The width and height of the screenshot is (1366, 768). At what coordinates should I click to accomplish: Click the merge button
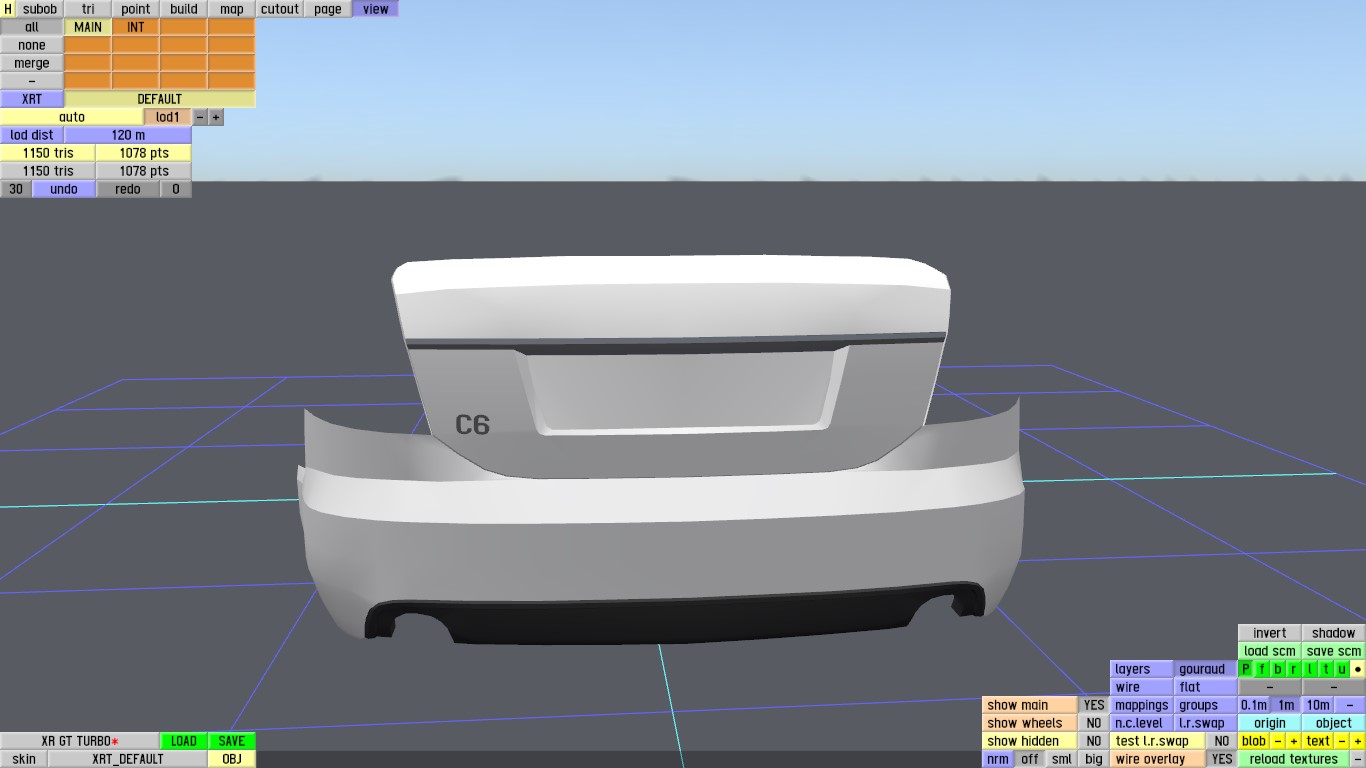[x=32, y=63]
